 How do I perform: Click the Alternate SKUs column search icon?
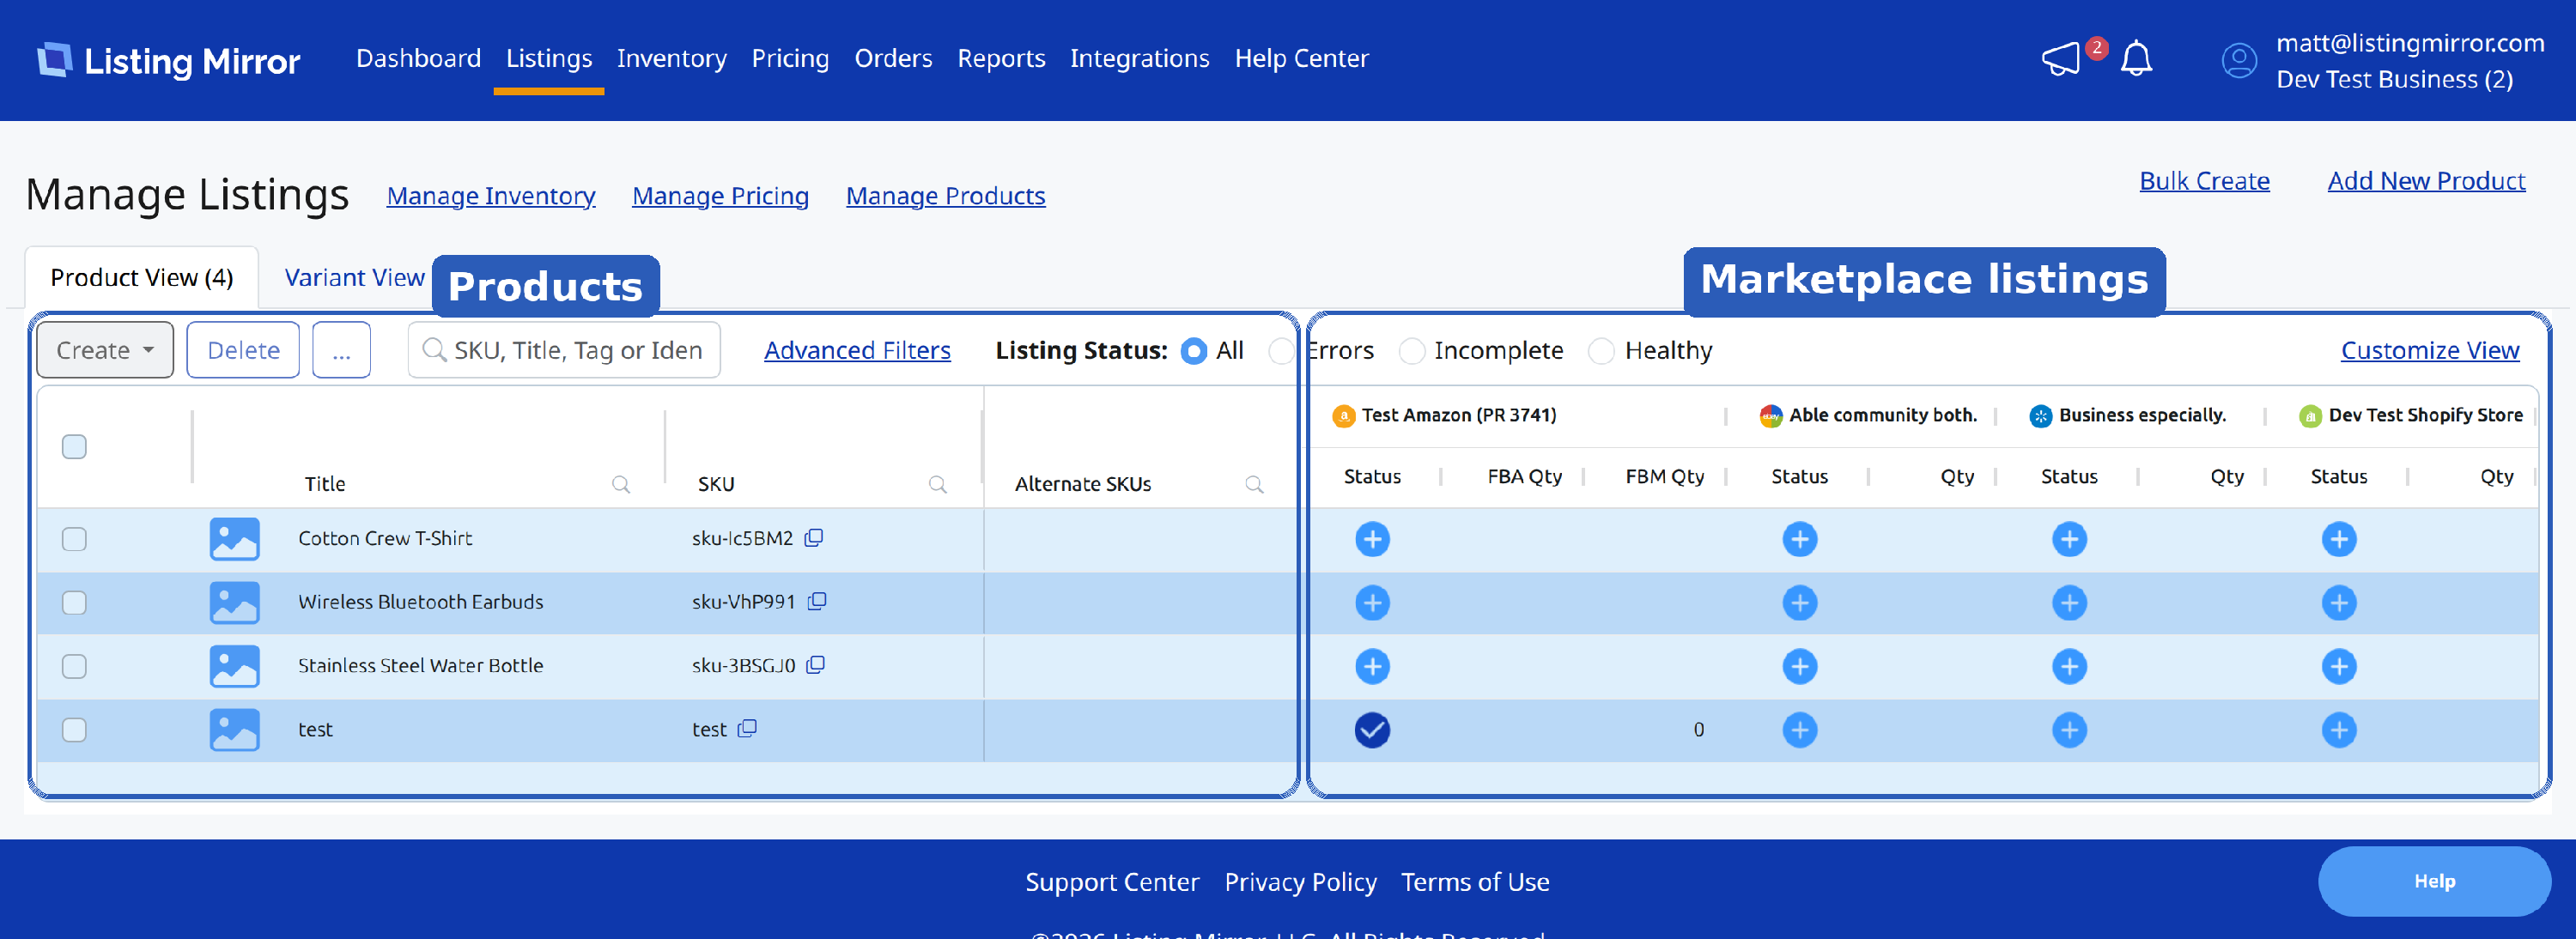click(x=1254, y=485)
